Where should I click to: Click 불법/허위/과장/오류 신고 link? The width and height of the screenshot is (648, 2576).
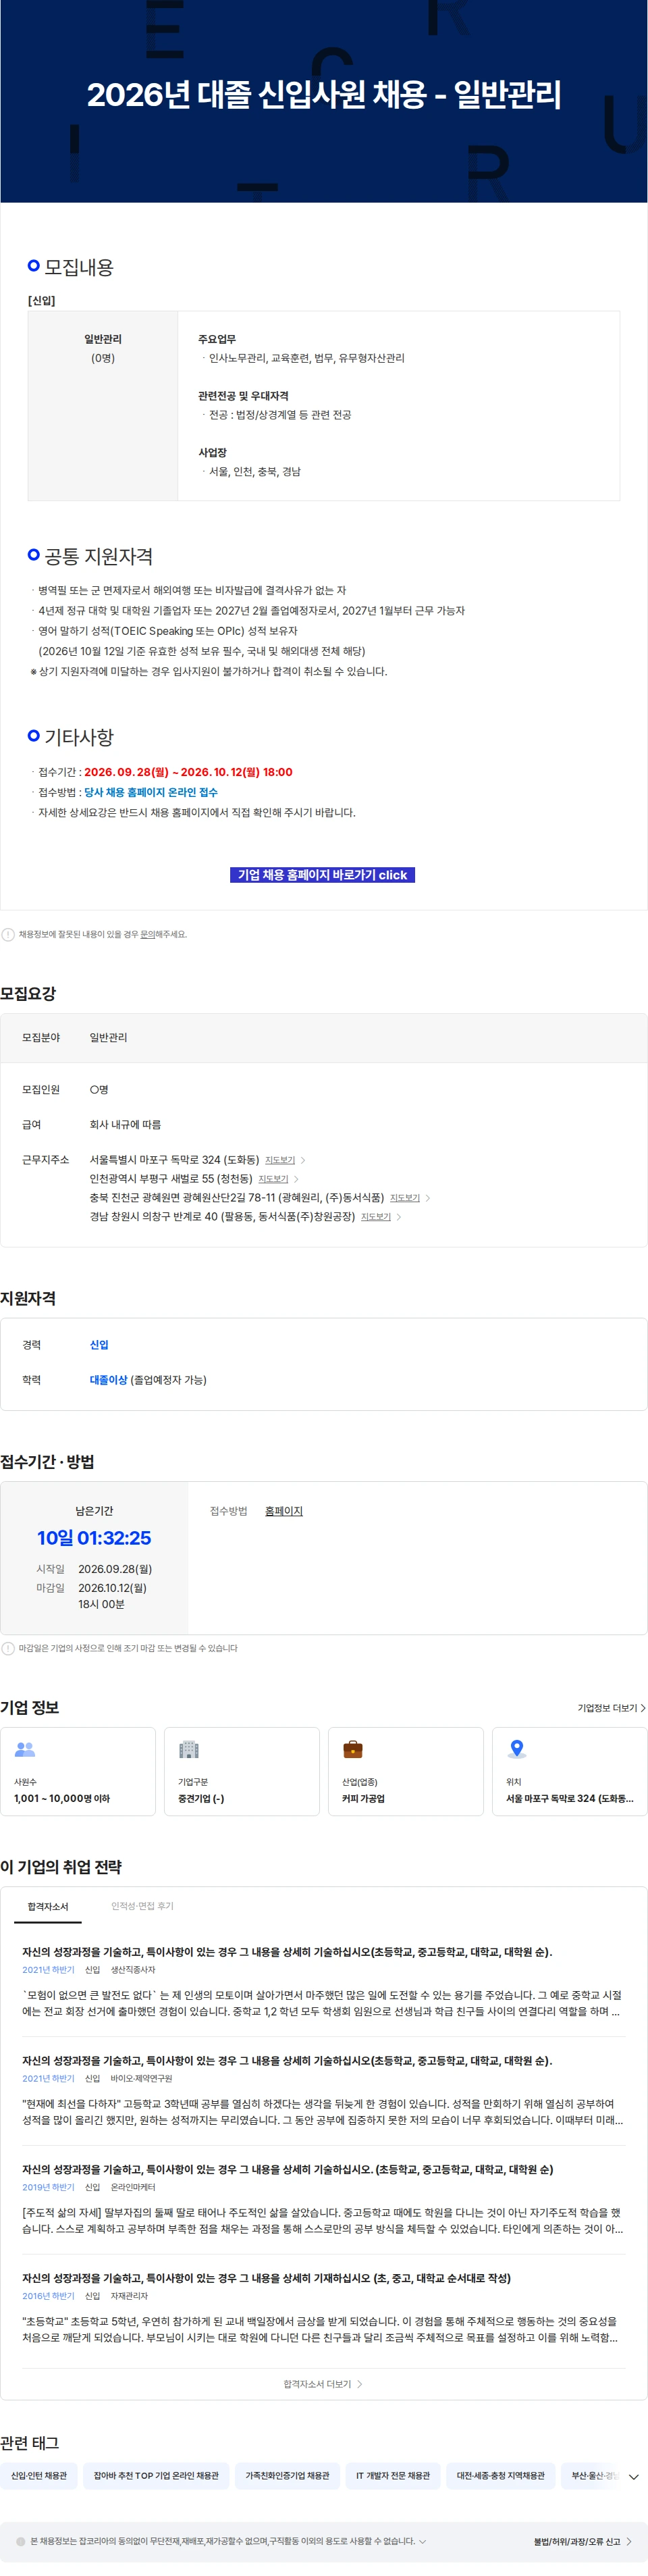coord(582,2541)
